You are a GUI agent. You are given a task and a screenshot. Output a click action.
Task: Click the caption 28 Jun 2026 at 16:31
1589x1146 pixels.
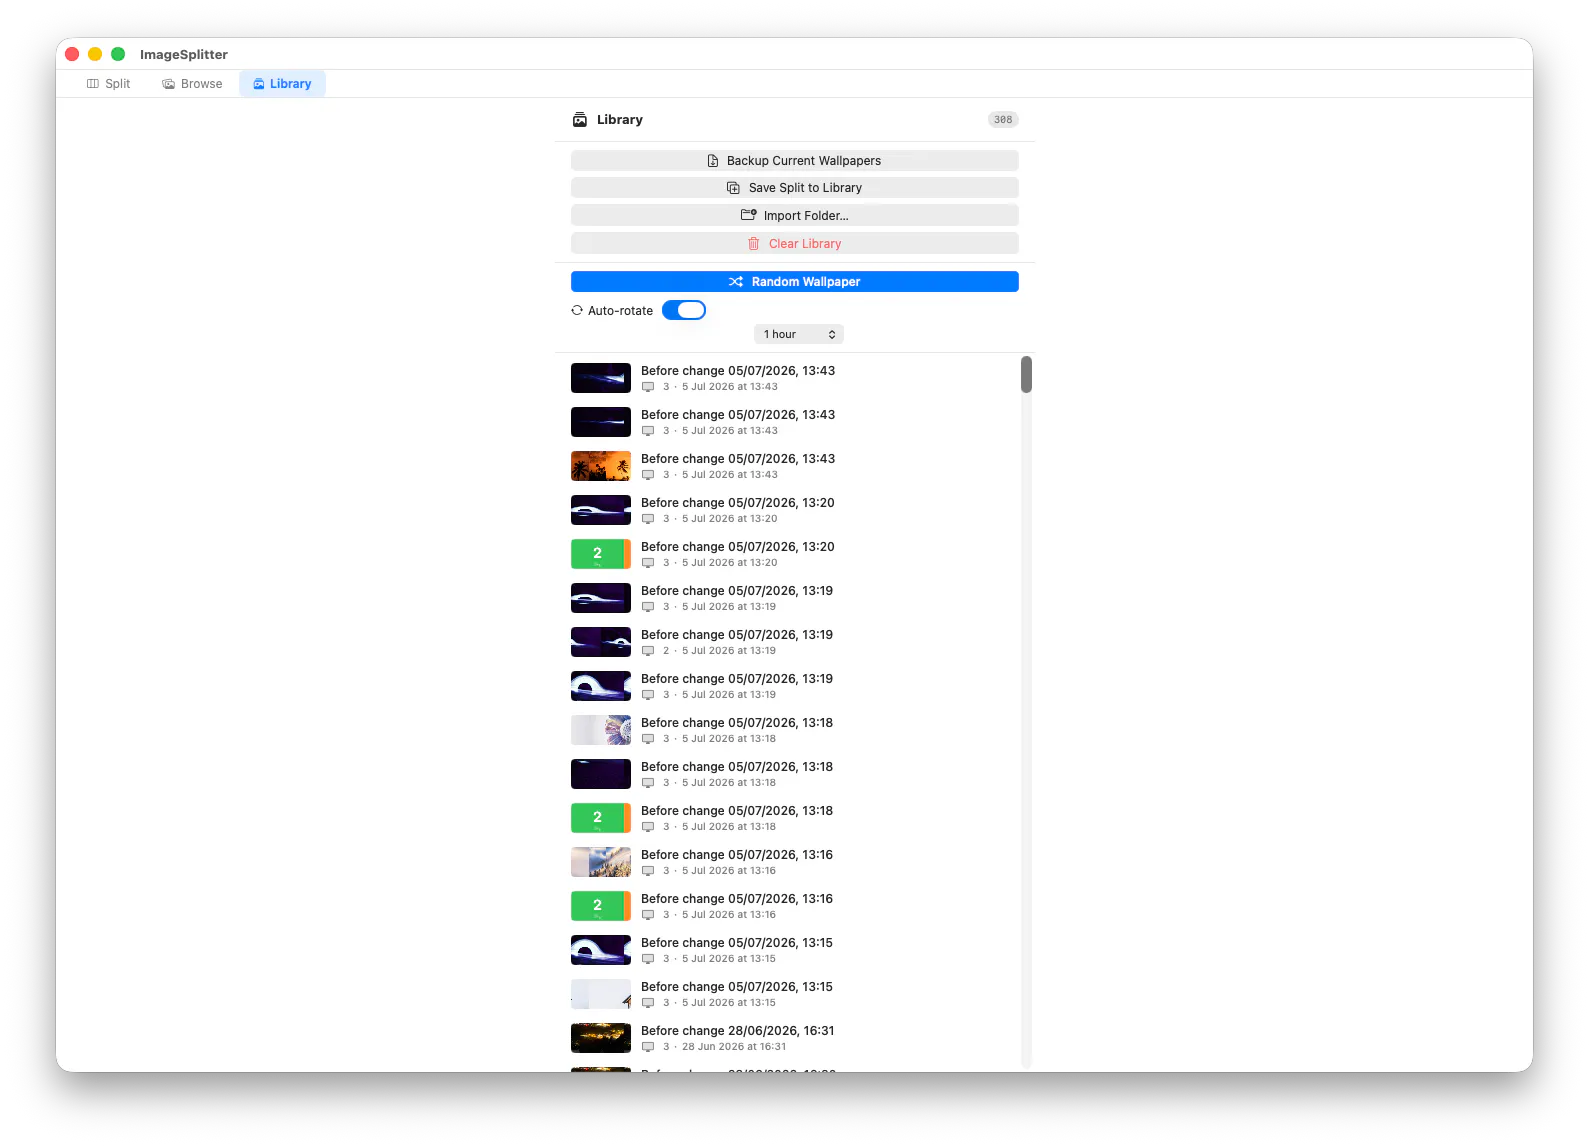click(x=734, y=1047)
